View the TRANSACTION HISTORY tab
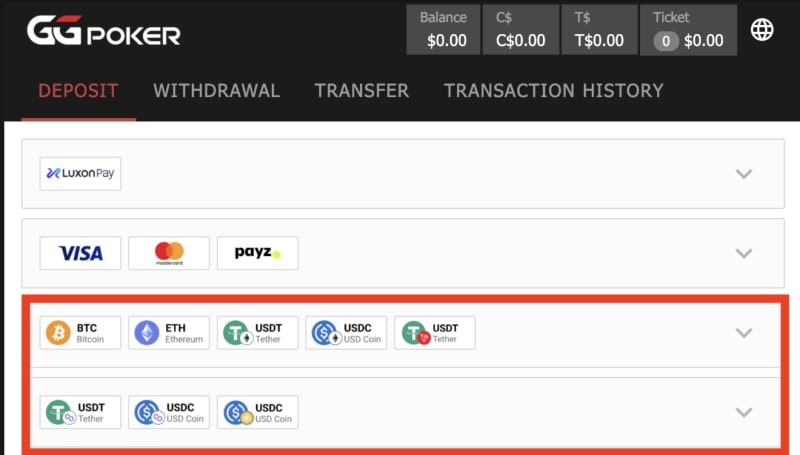Viewport: 800px width, 455px height. (x=554, y=91)
